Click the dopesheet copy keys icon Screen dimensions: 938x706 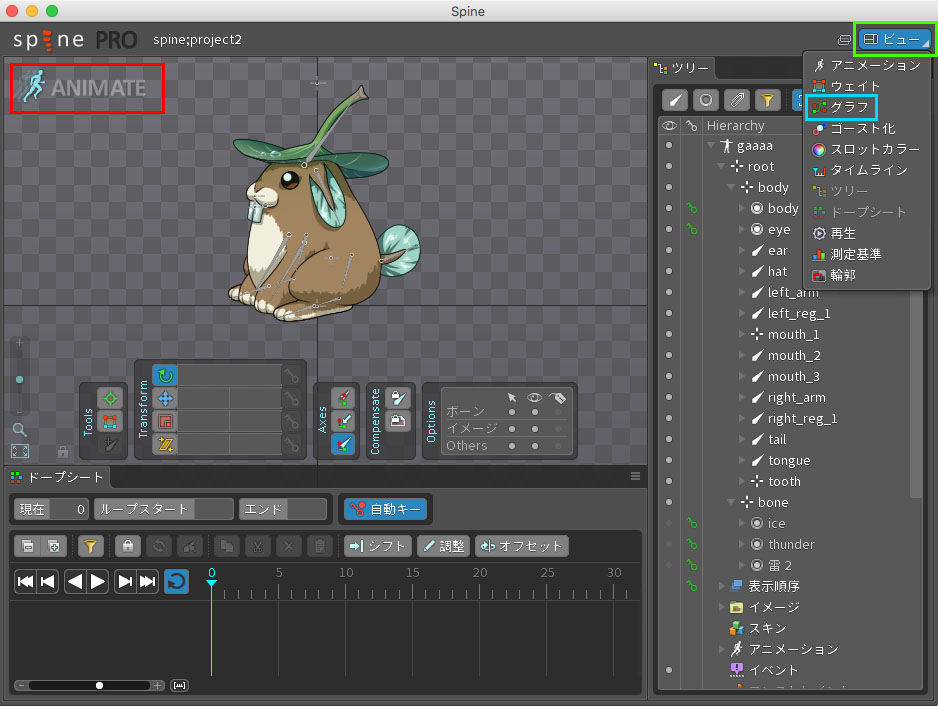point(227,546)
